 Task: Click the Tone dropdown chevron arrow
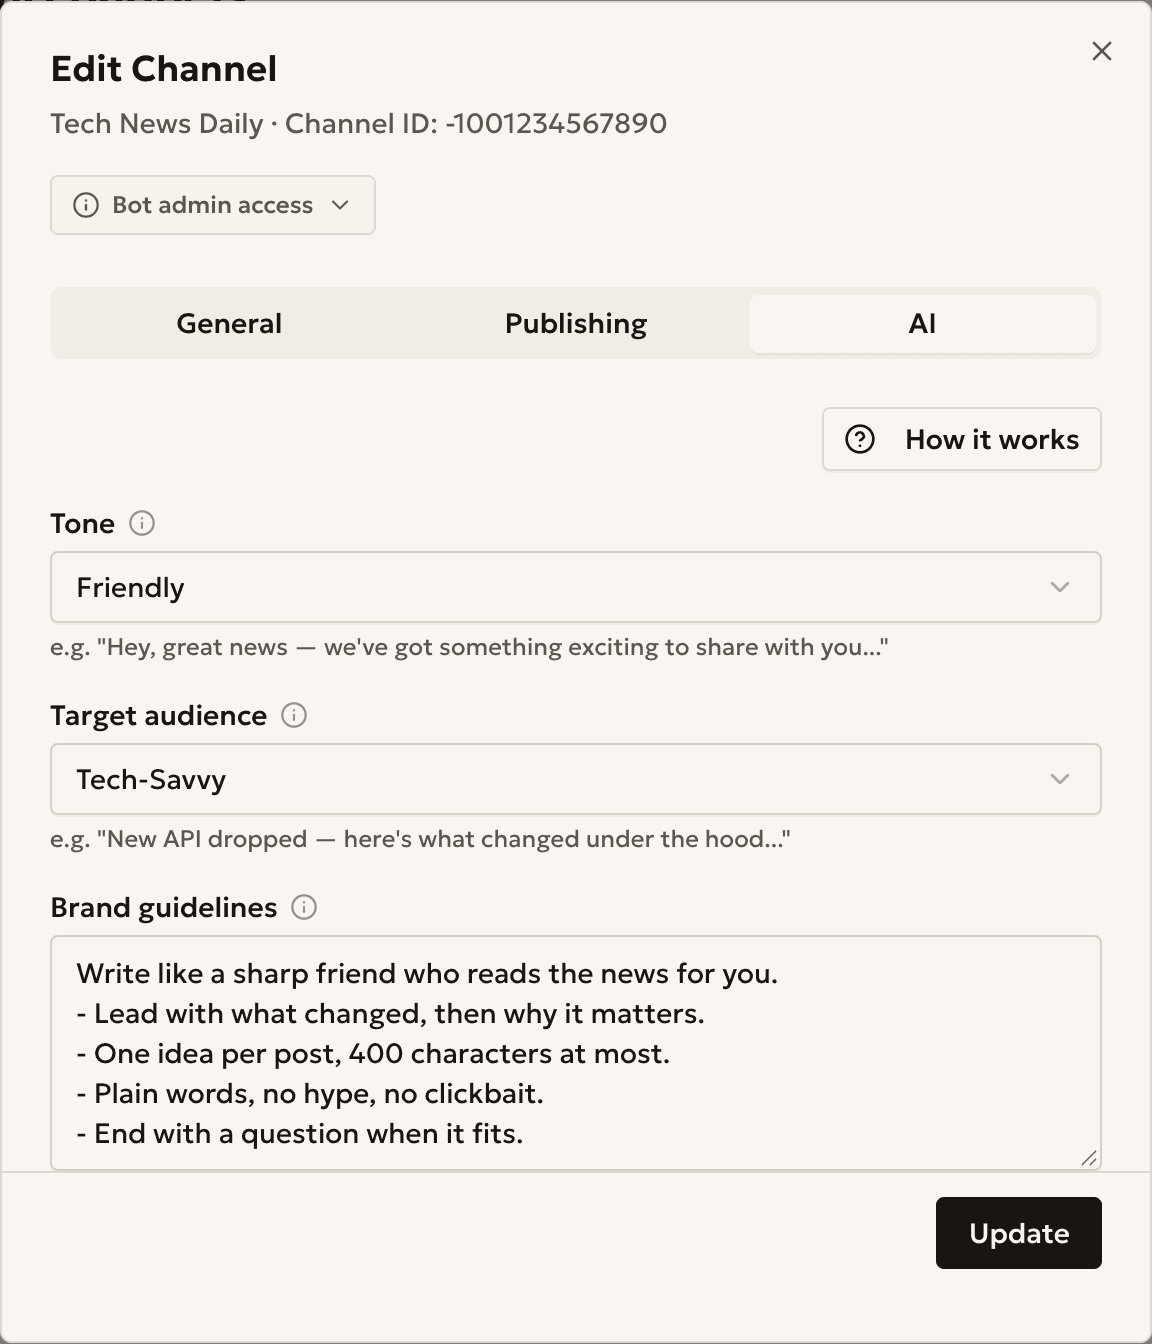click(x=1060, y=587)
